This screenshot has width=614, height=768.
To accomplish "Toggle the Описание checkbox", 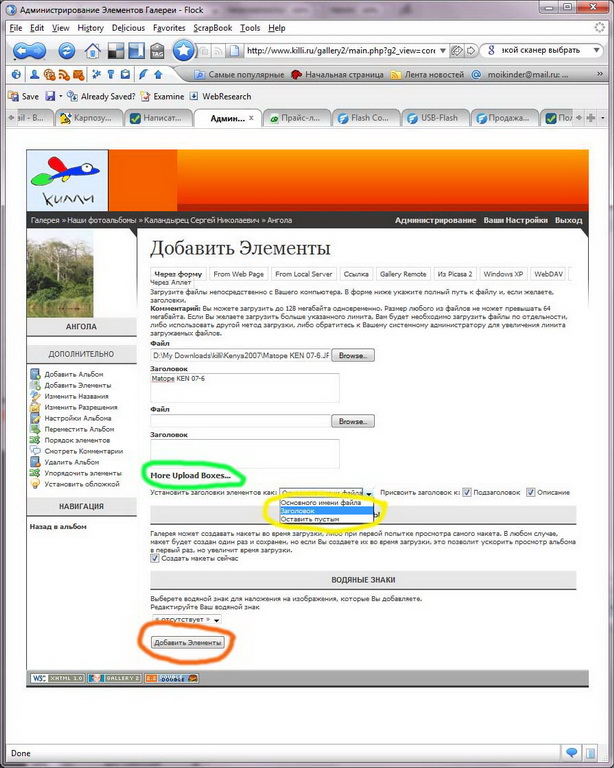I will coord(531,492).
